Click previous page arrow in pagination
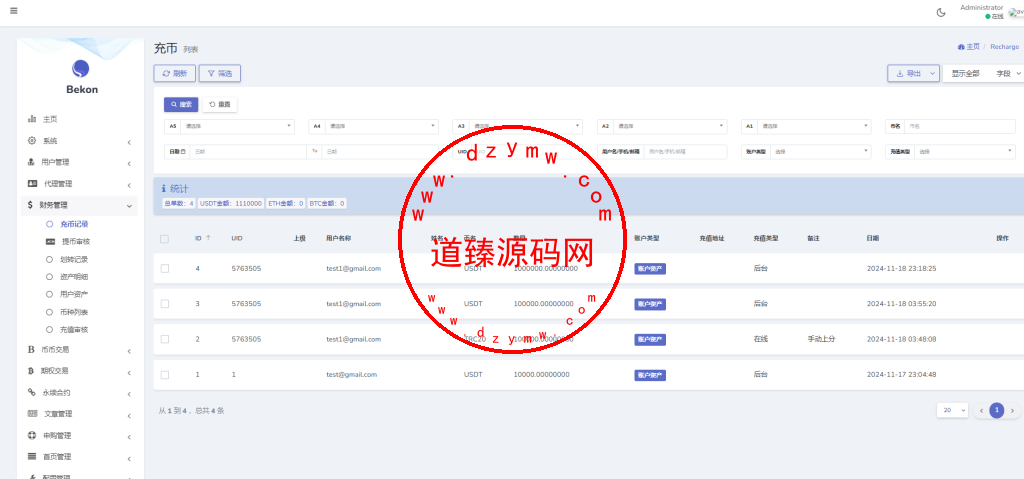The height and width of the screenshot is (479, 1024). coord(980,410)
